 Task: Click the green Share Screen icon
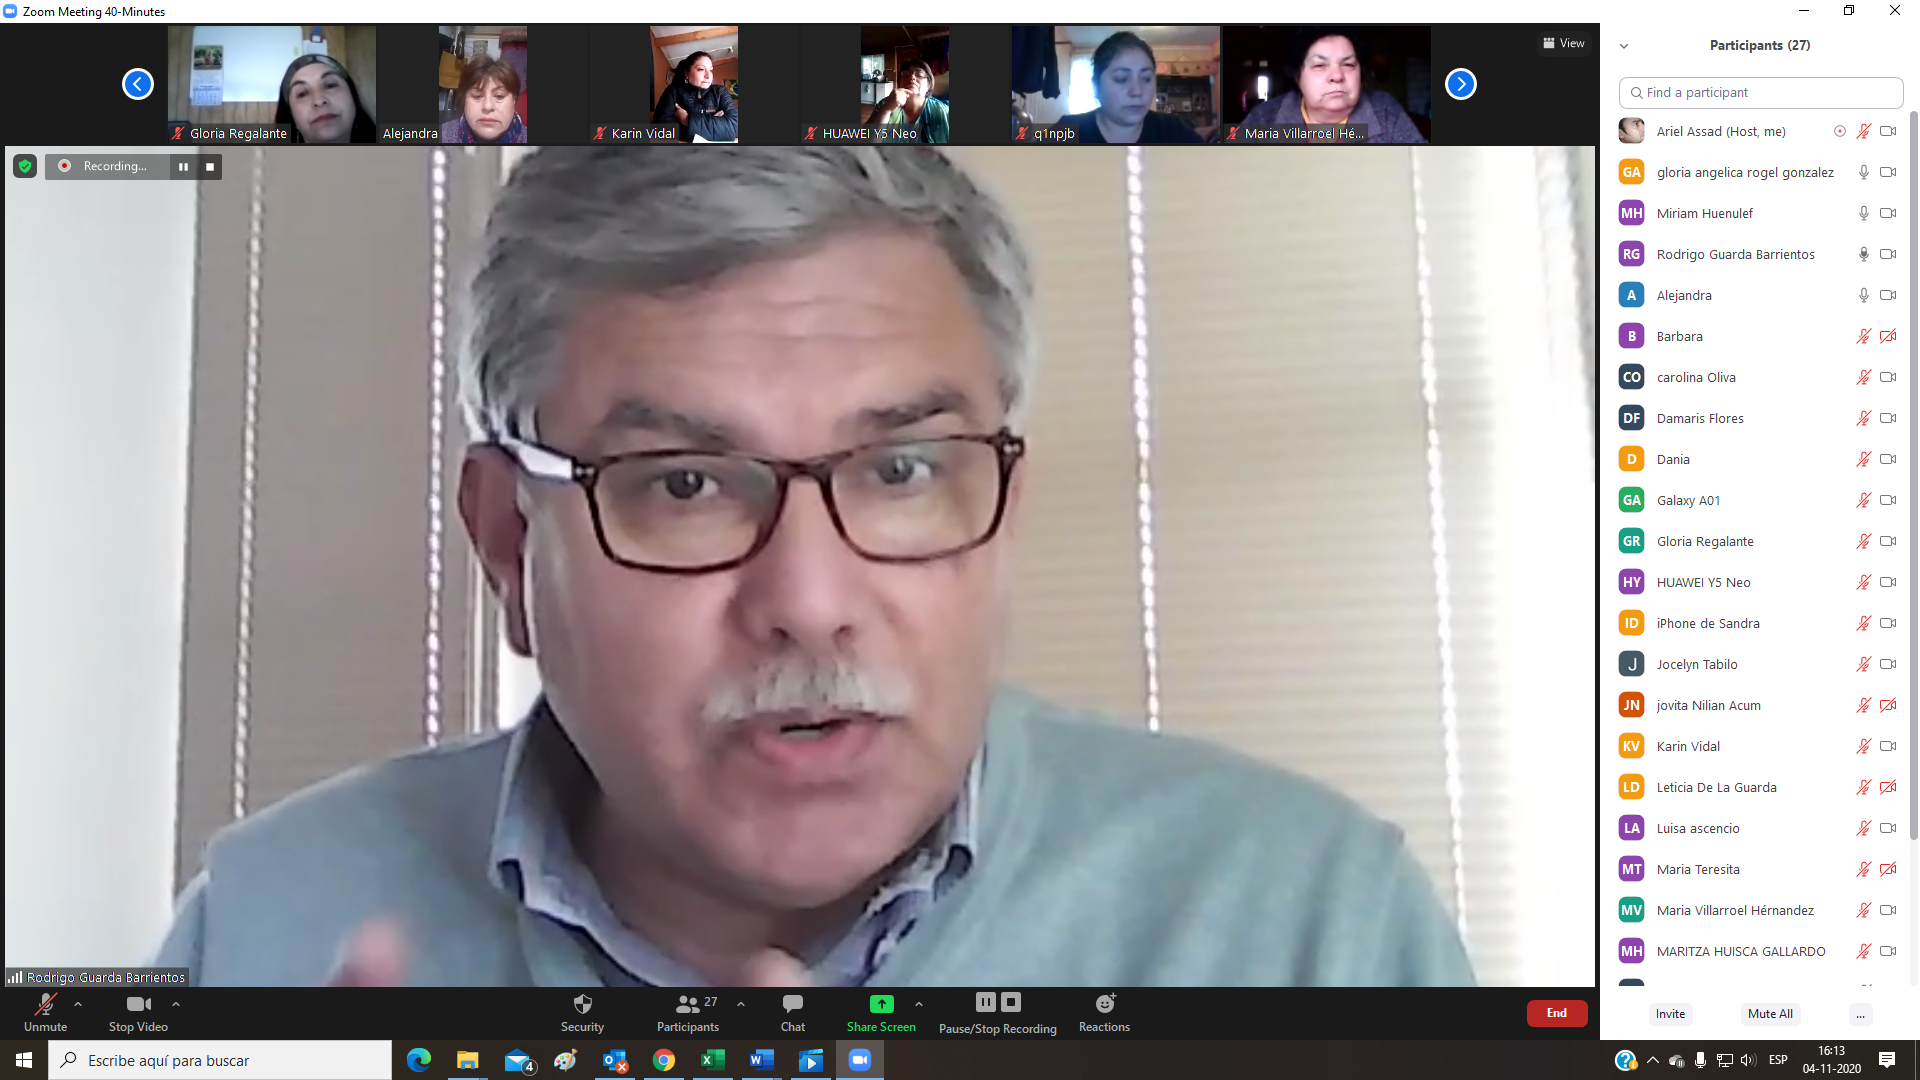tap(881, 1004)
